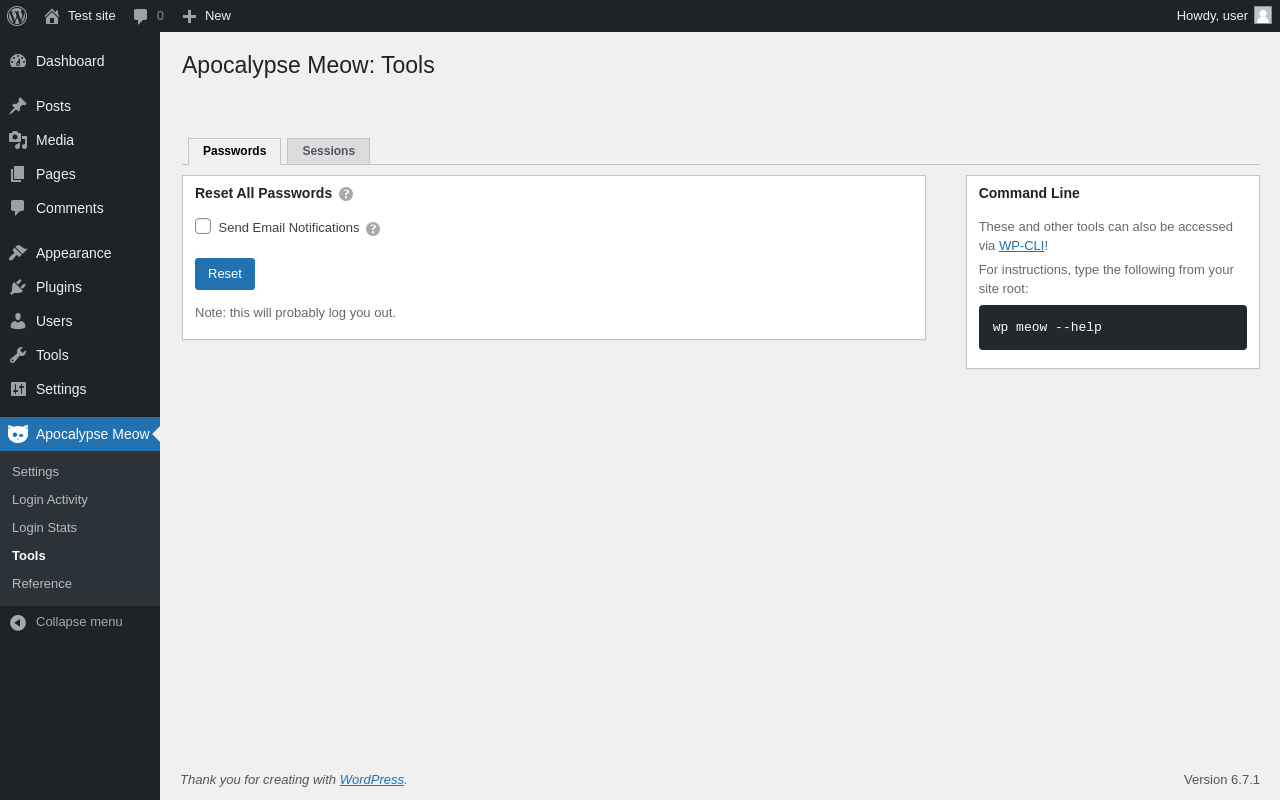Select the Passwords tab

[234, 151]
